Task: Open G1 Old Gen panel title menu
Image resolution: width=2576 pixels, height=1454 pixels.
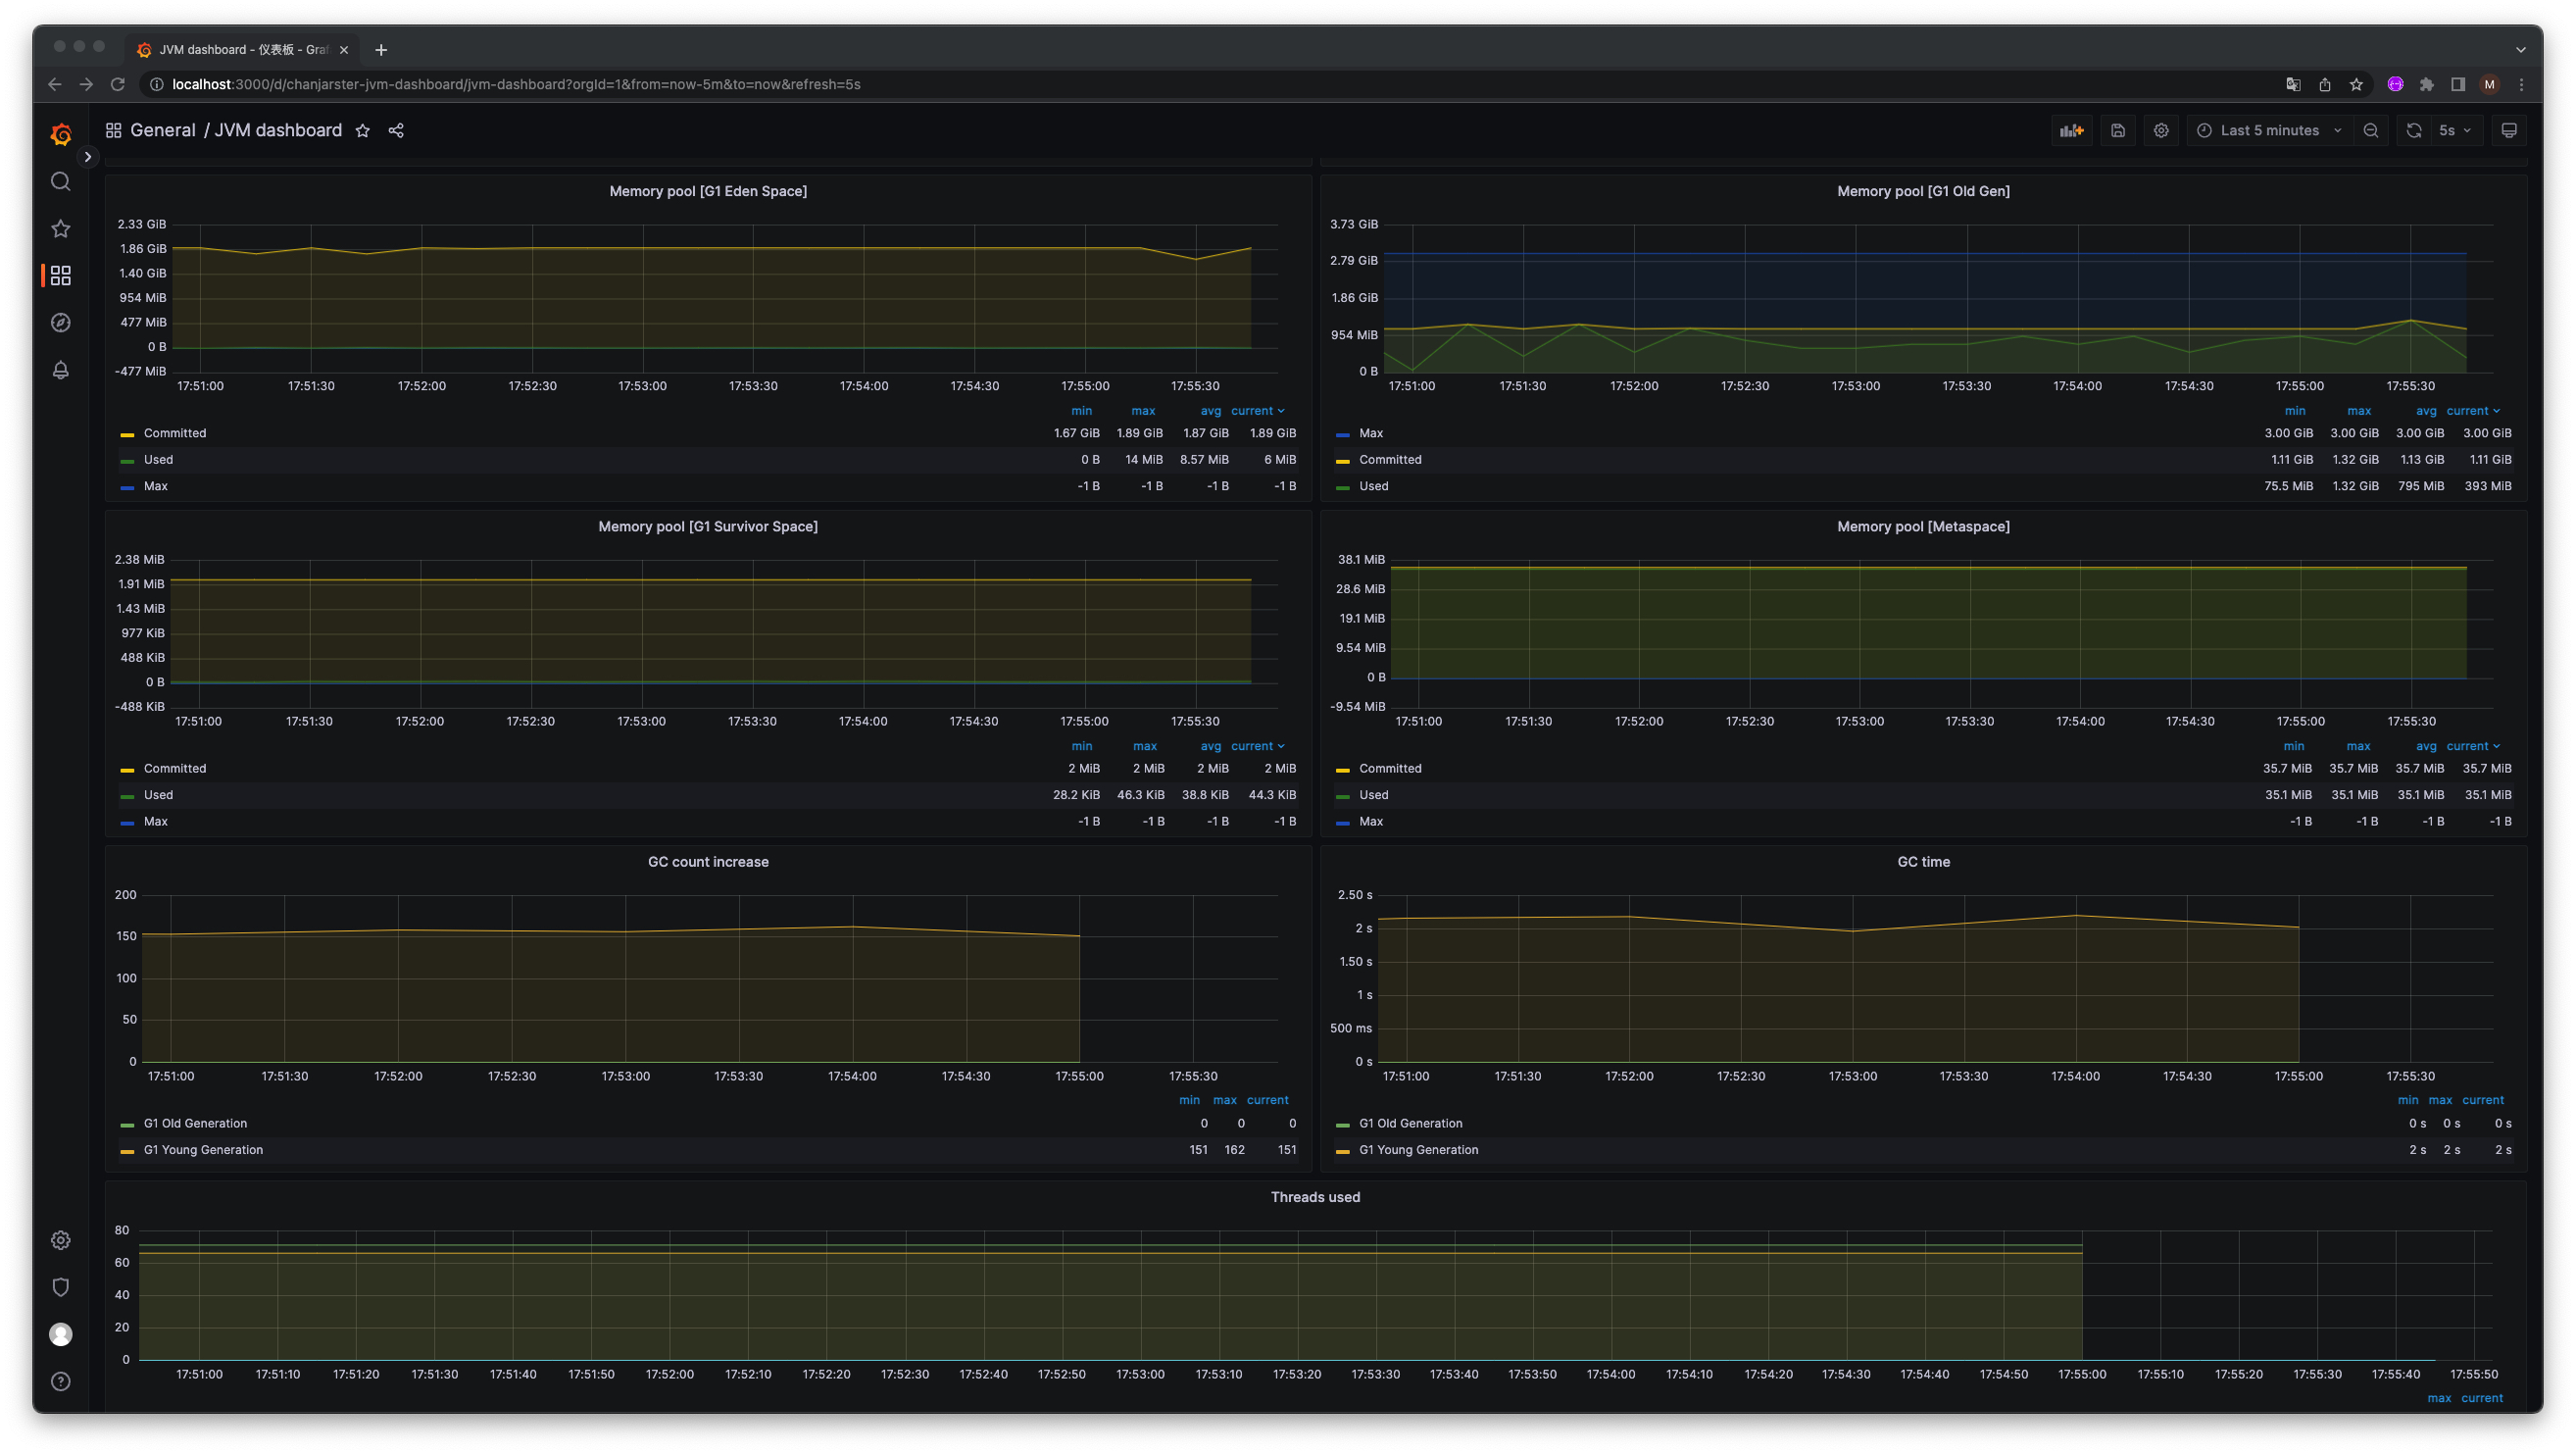Action: [1923, 191]
